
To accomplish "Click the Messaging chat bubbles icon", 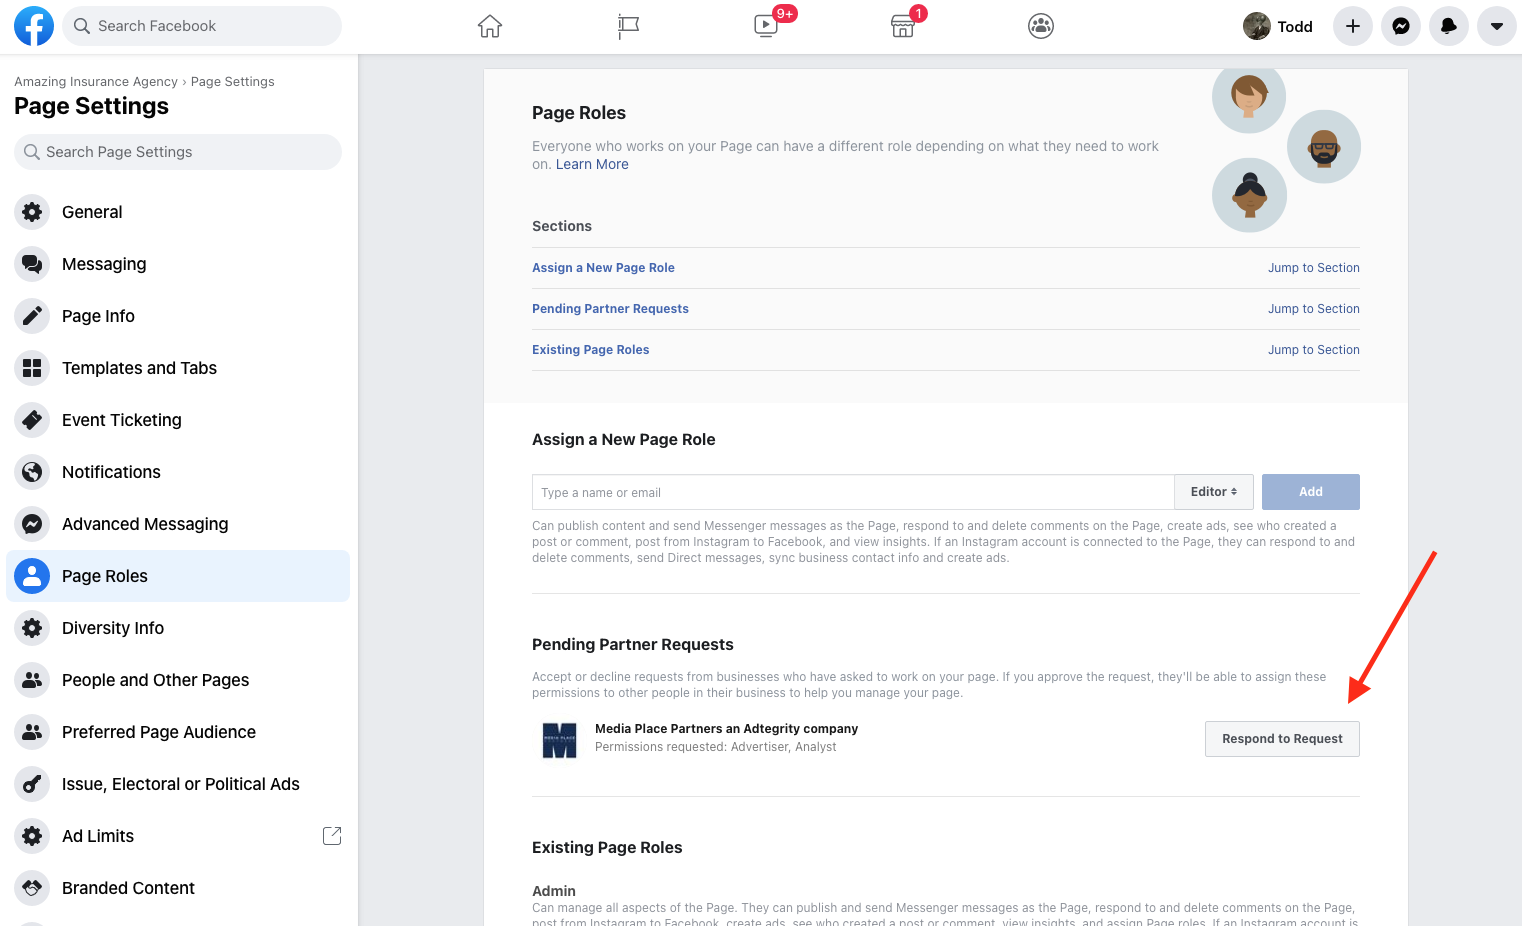I will click(32, 264).
